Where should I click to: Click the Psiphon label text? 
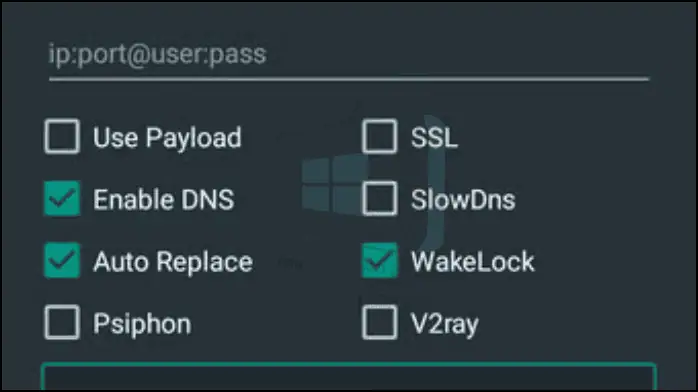point(142,324)
